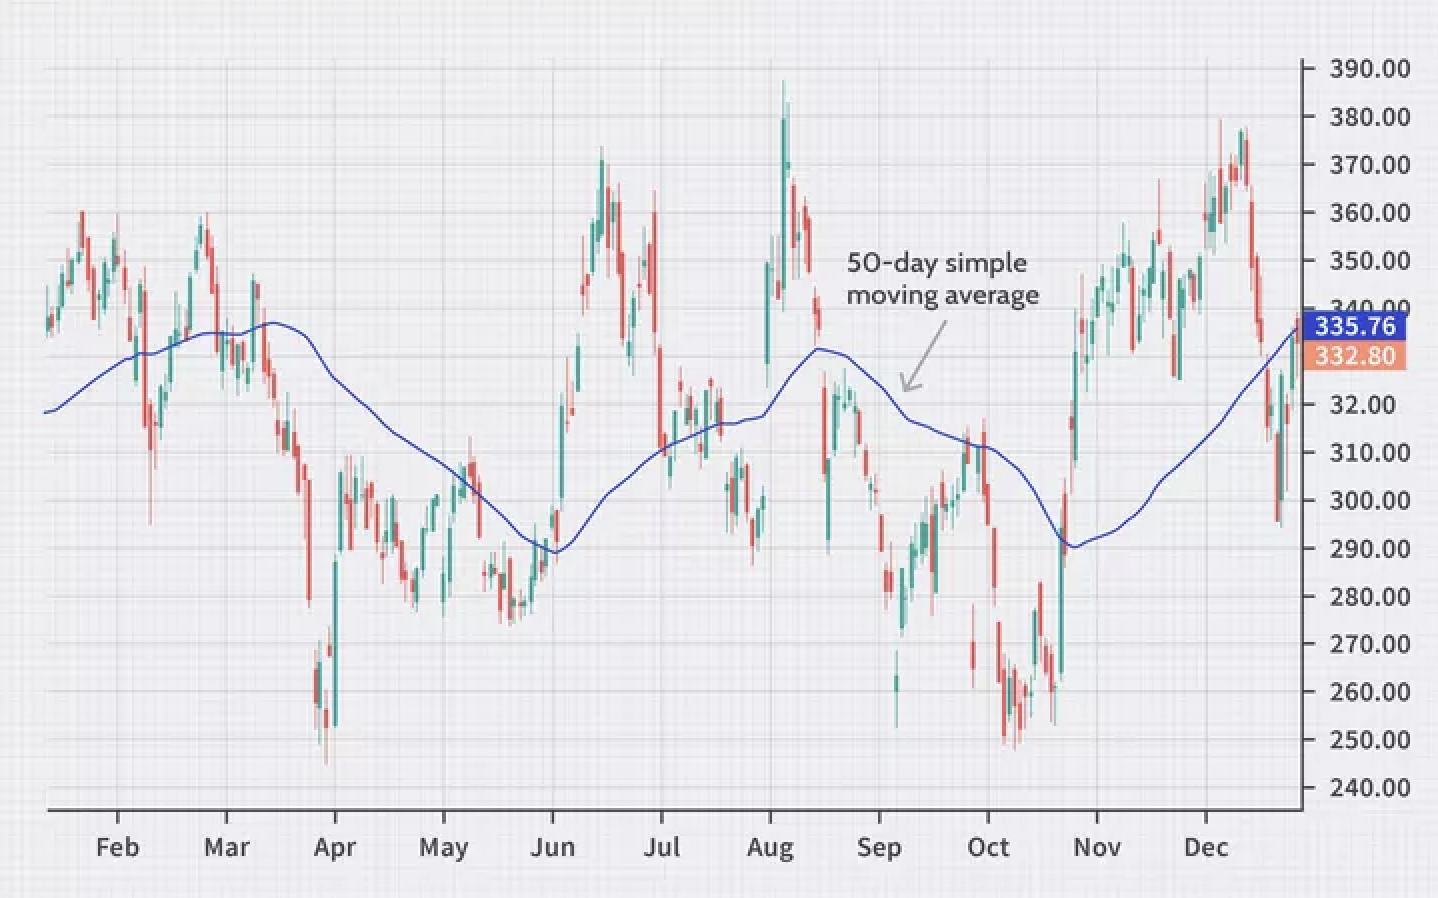Click the "50-day simple moving average" annotation text

(942, 279)
